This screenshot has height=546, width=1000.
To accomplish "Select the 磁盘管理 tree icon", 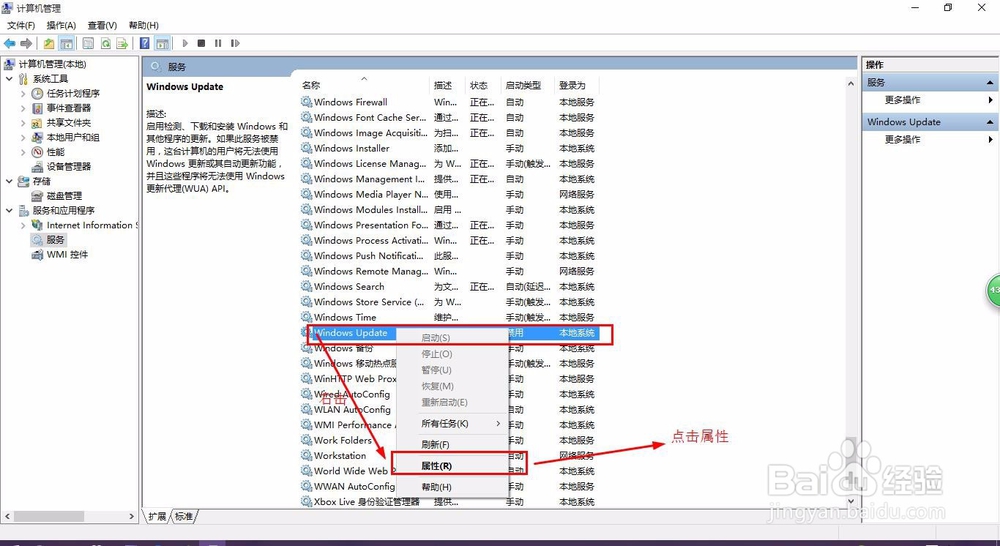I will pos(38,196).
